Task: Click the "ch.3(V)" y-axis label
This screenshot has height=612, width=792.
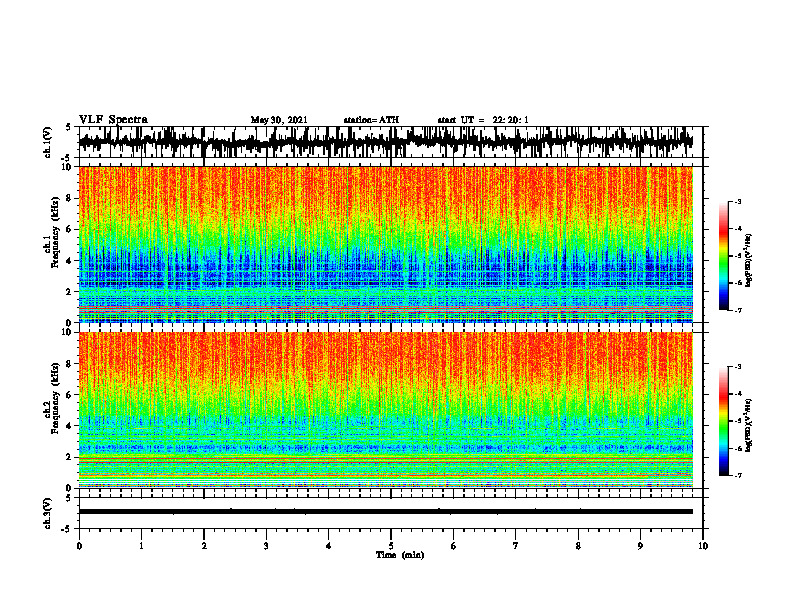Action: click(48, 514)
